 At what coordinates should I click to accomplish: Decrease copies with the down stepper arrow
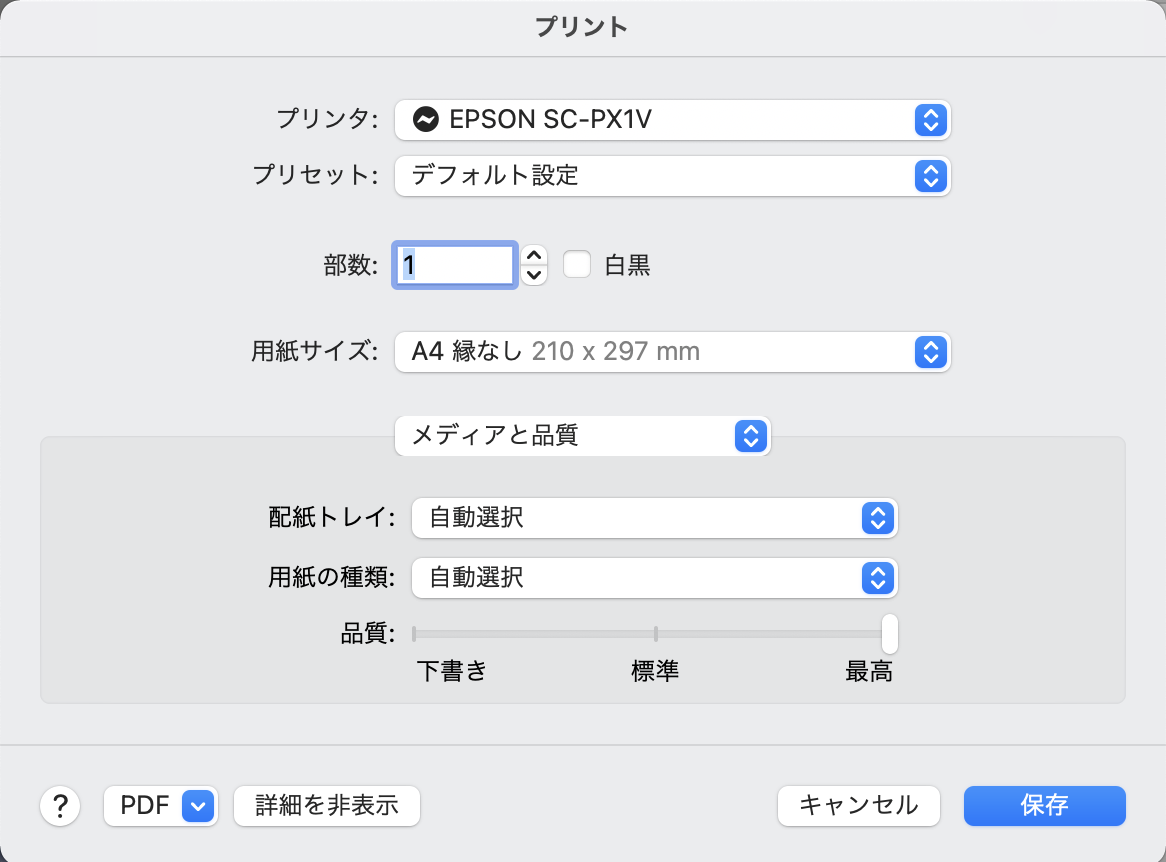tap(535, 274)
